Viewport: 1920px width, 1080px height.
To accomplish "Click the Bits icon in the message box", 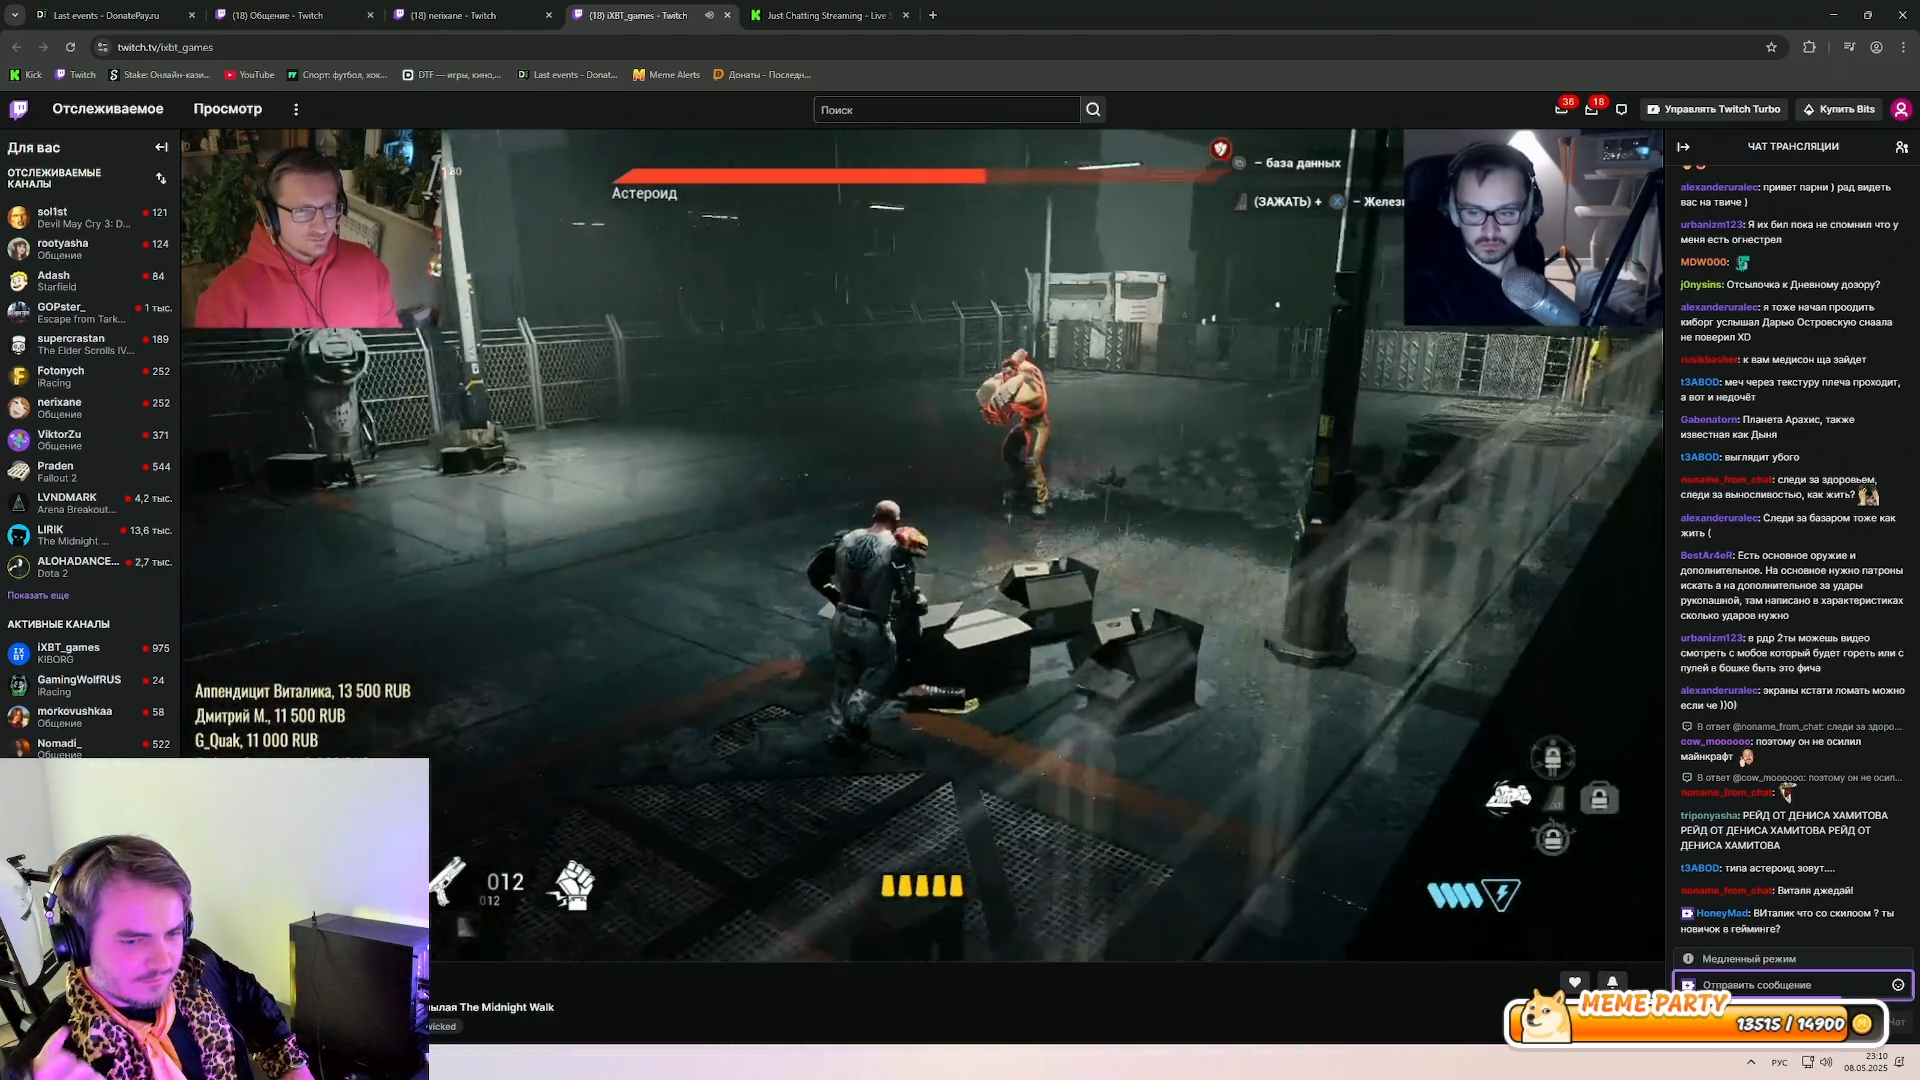I will tap(1688, 985).
